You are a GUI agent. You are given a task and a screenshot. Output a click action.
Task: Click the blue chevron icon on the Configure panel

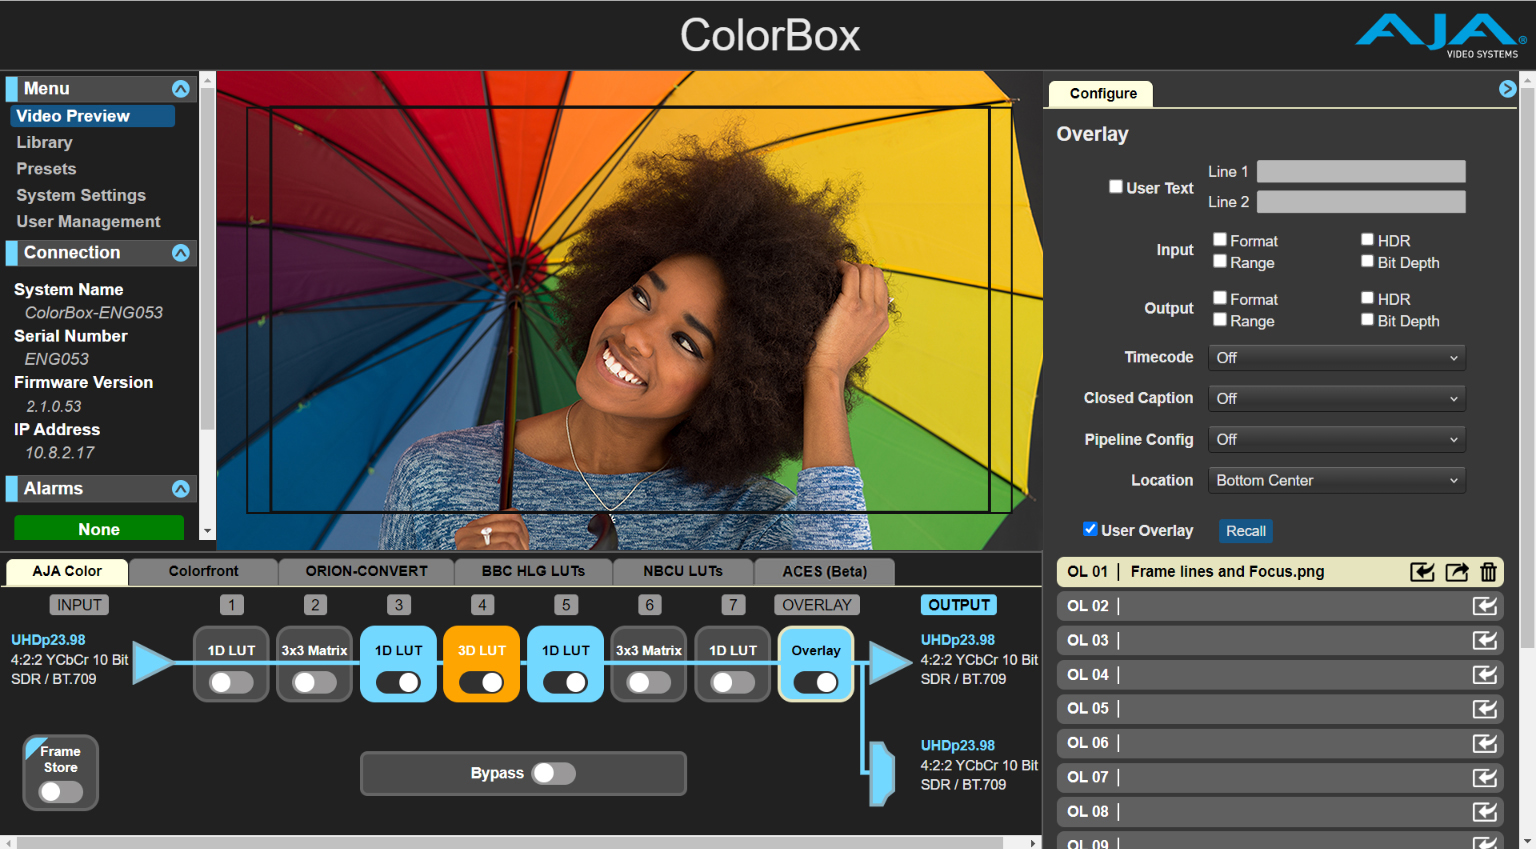pos(1507,88)
